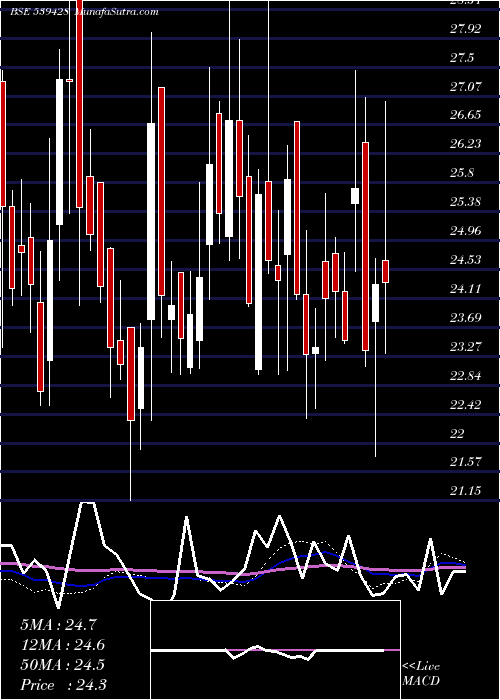500x700 pixels.
Task: Click the Price : 24.3 reading
Action: click(63, 685)
